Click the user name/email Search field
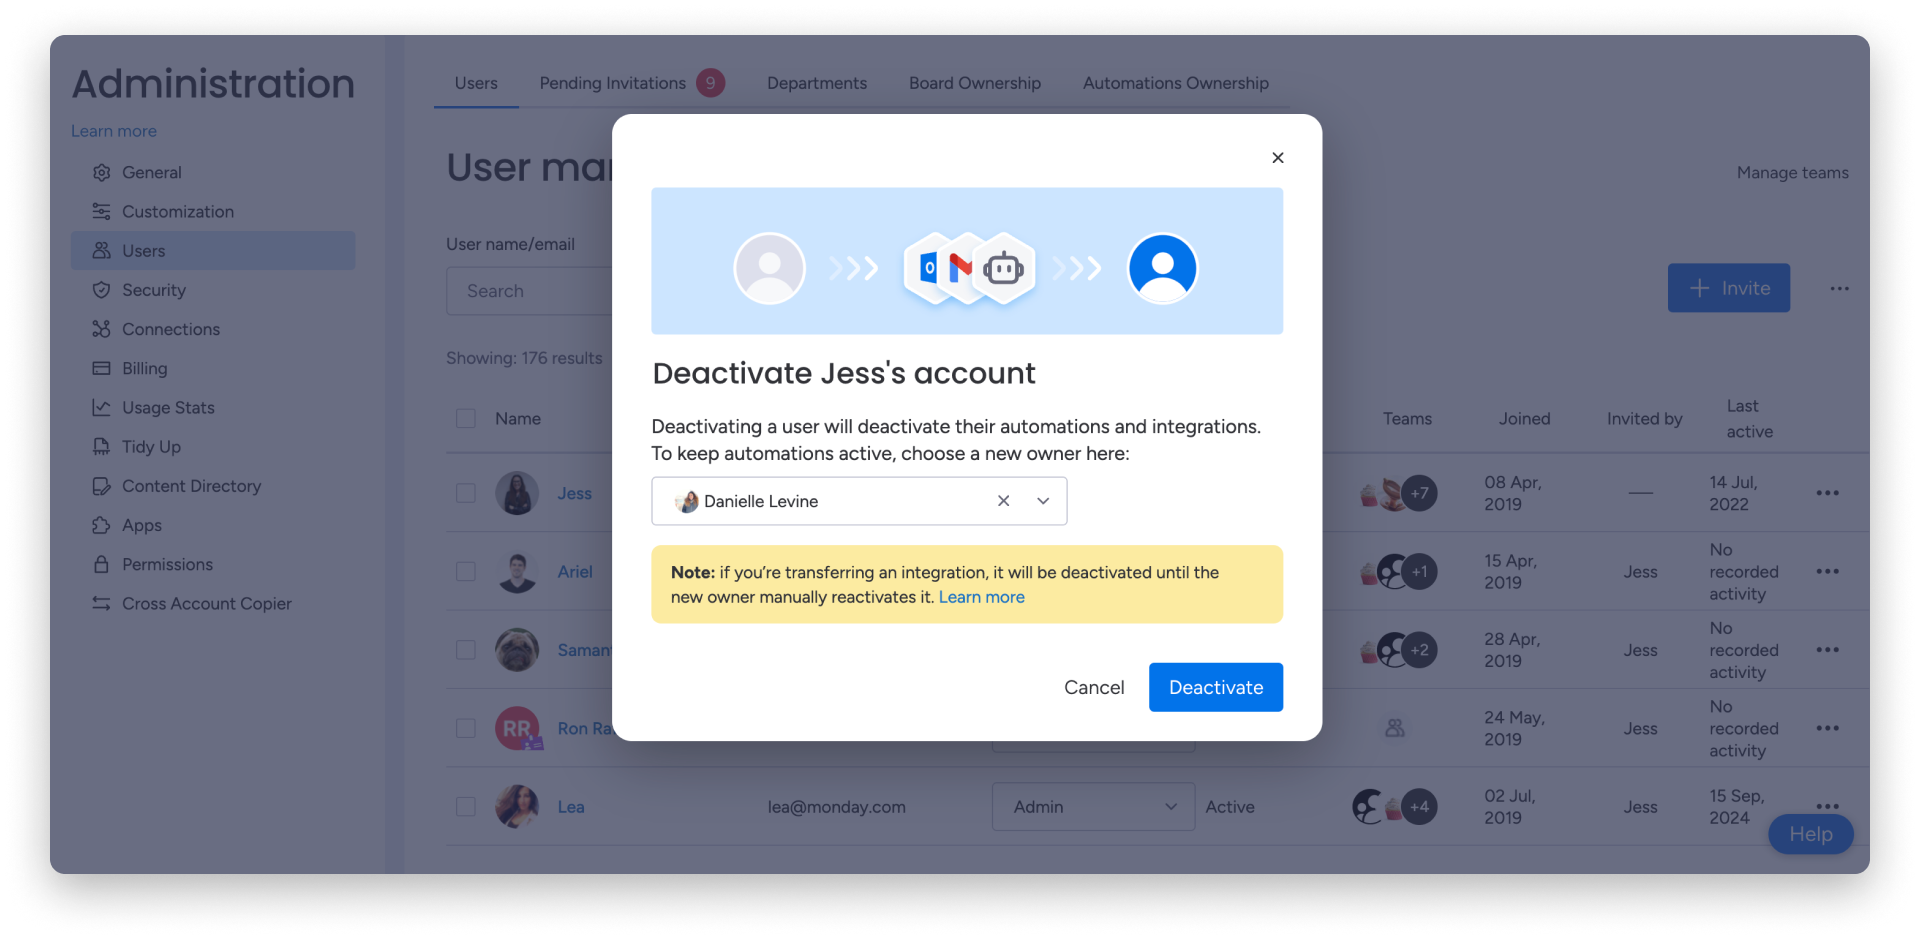This screenshot has height=939, width=1919. tap(529, 291)
